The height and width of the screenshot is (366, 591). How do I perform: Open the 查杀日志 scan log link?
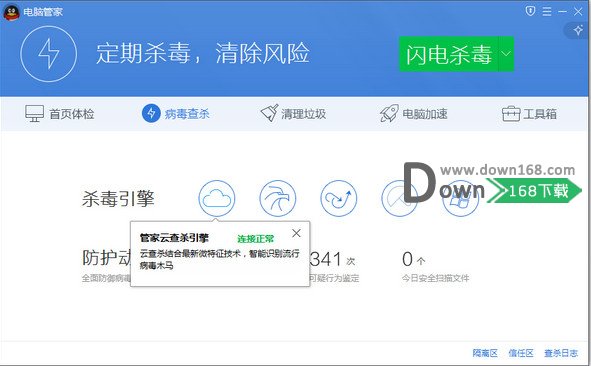point(561,353)
